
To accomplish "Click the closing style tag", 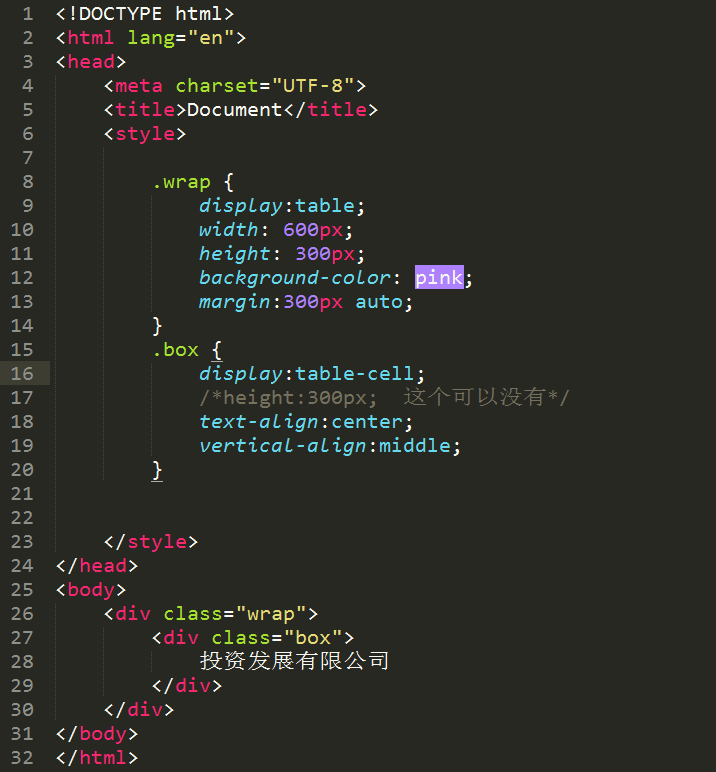I will click(151, 542).
